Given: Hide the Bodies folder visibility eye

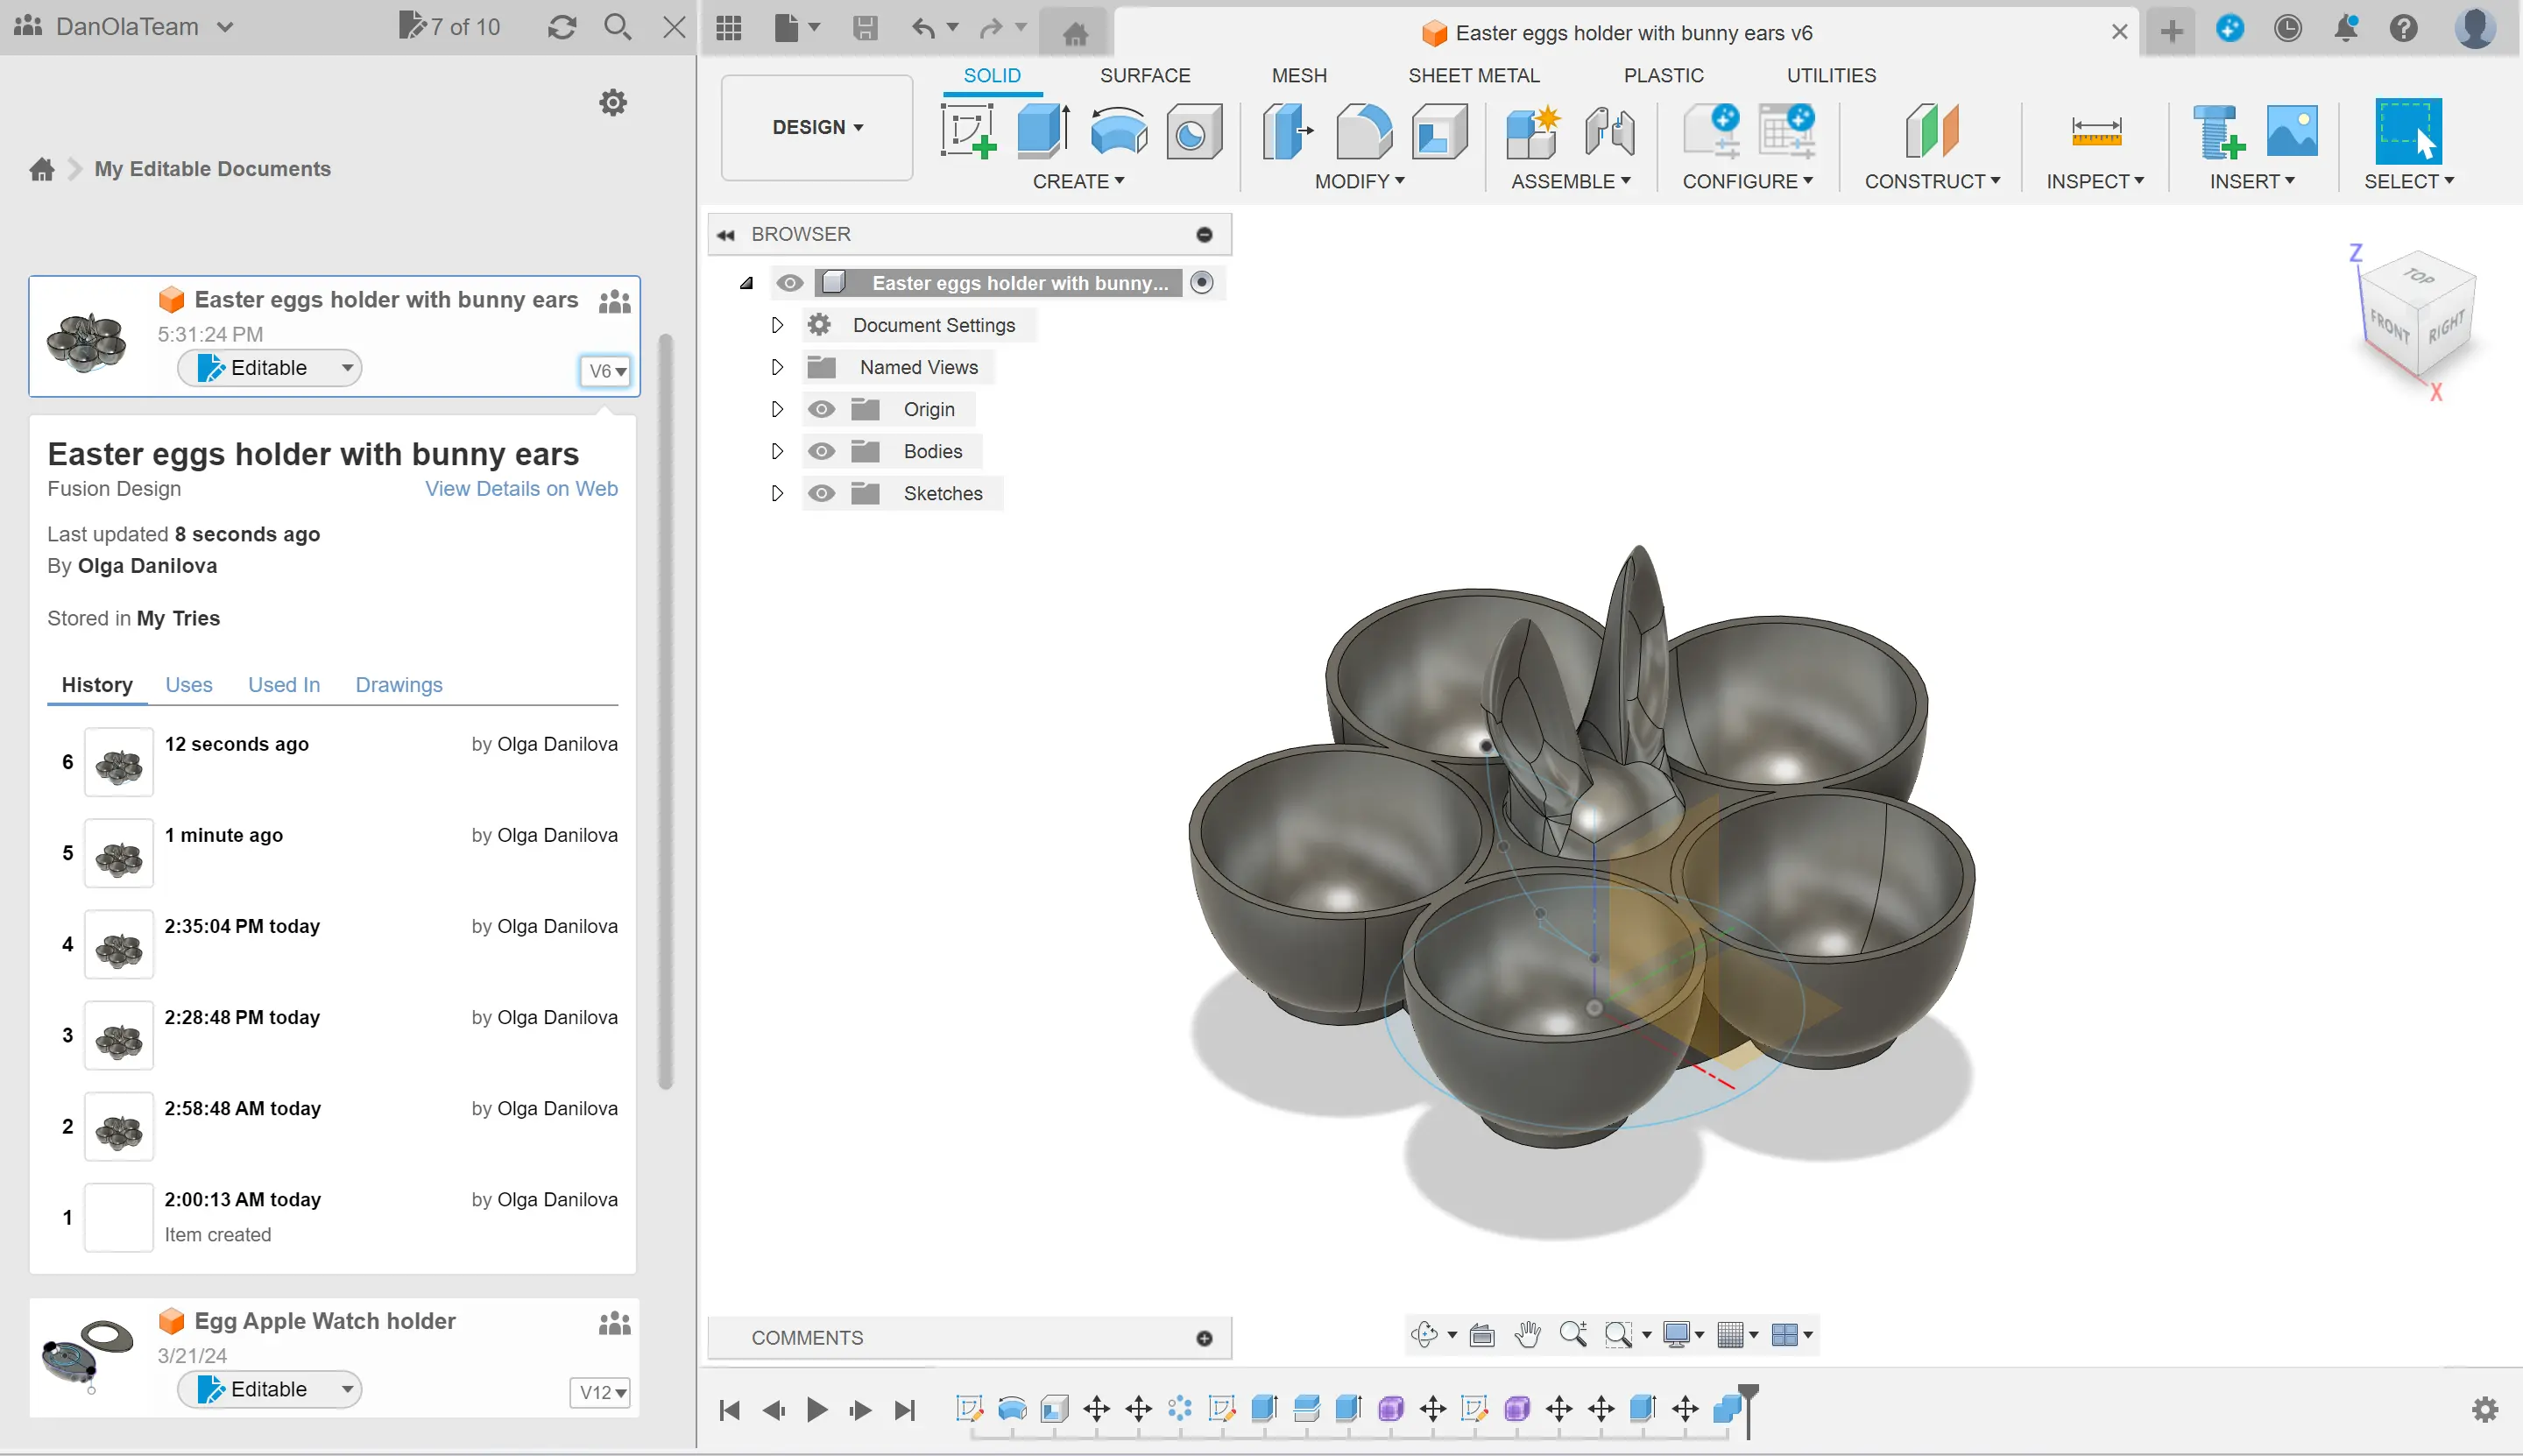Looking at the screenshot, I should click(x=821, y=451).
